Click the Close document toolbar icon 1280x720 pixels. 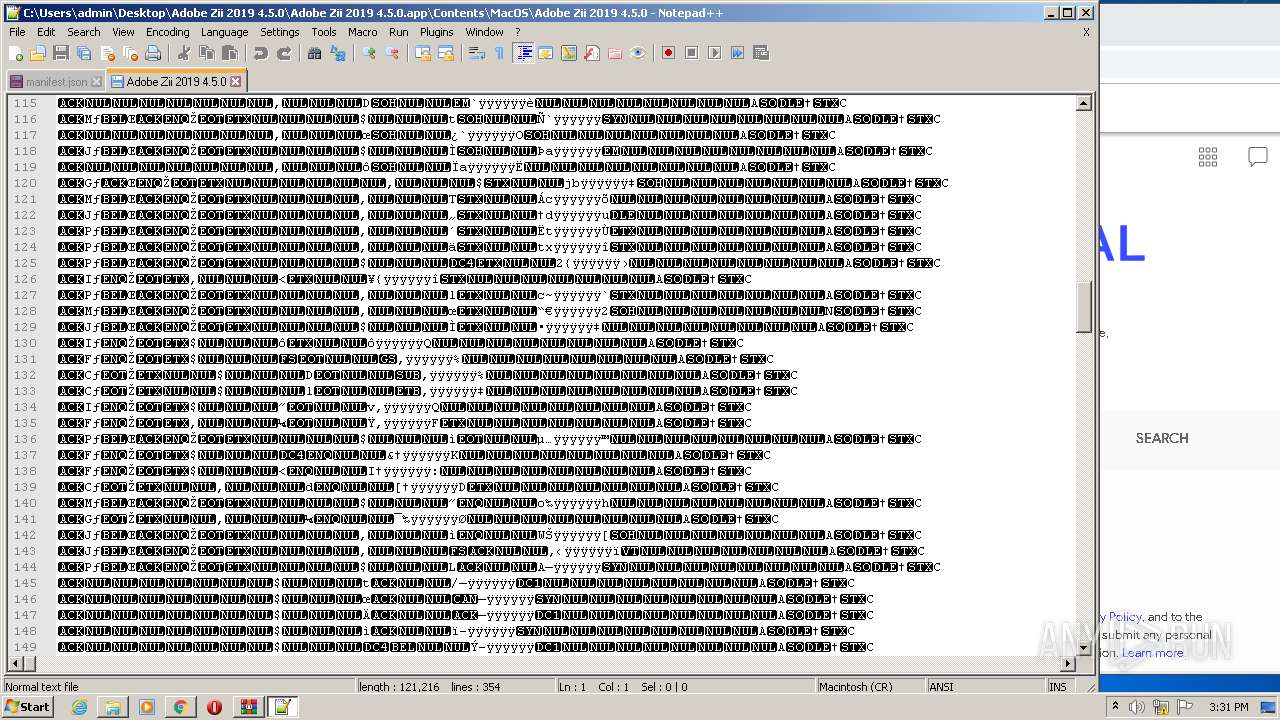click(x=107, y=53)
